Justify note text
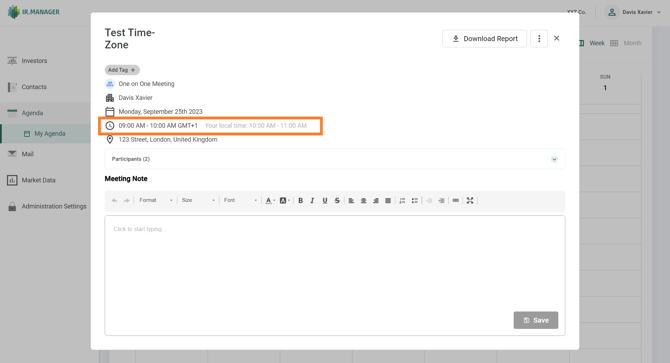 pyautogui.click(x=388, y=200)
